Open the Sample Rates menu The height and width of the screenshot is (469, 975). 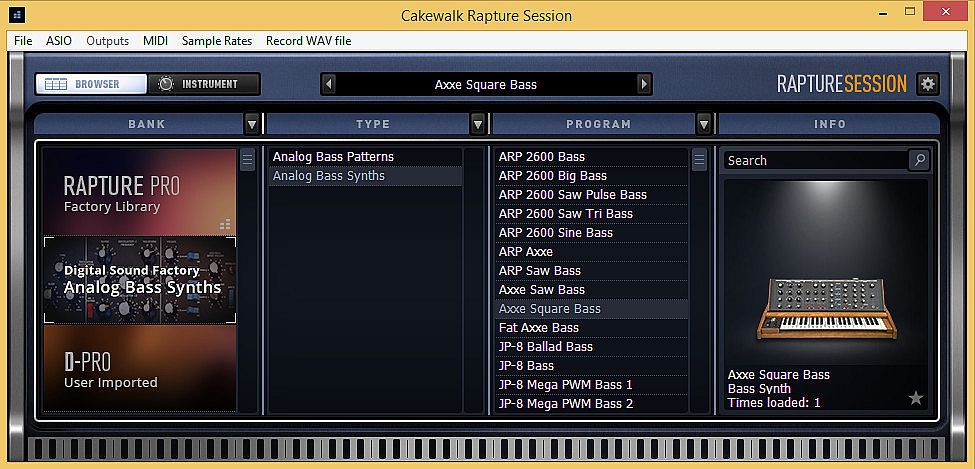pos(217,41)
